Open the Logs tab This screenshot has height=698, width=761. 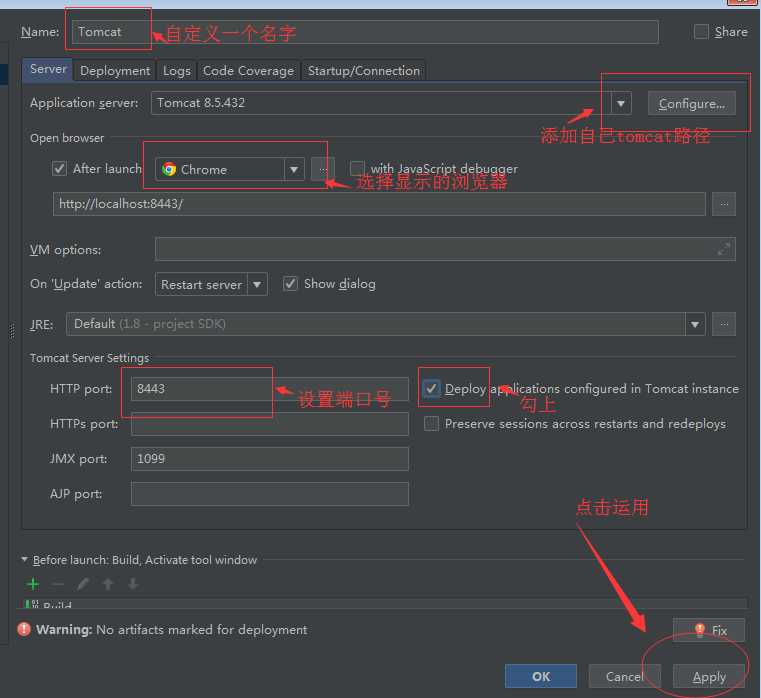point(176,71)
